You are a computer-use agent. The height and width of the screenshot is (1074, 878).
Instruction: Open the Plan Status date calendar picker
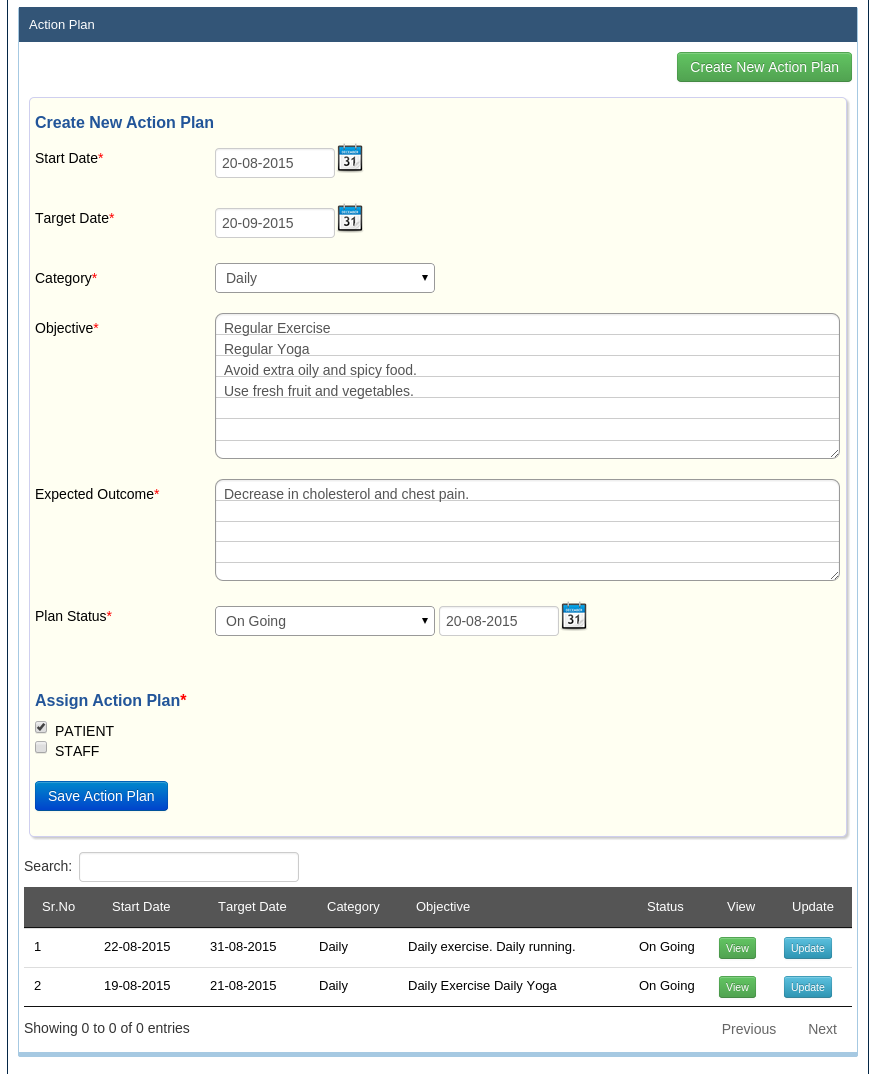pyautogui.click(x=573, y=616)
